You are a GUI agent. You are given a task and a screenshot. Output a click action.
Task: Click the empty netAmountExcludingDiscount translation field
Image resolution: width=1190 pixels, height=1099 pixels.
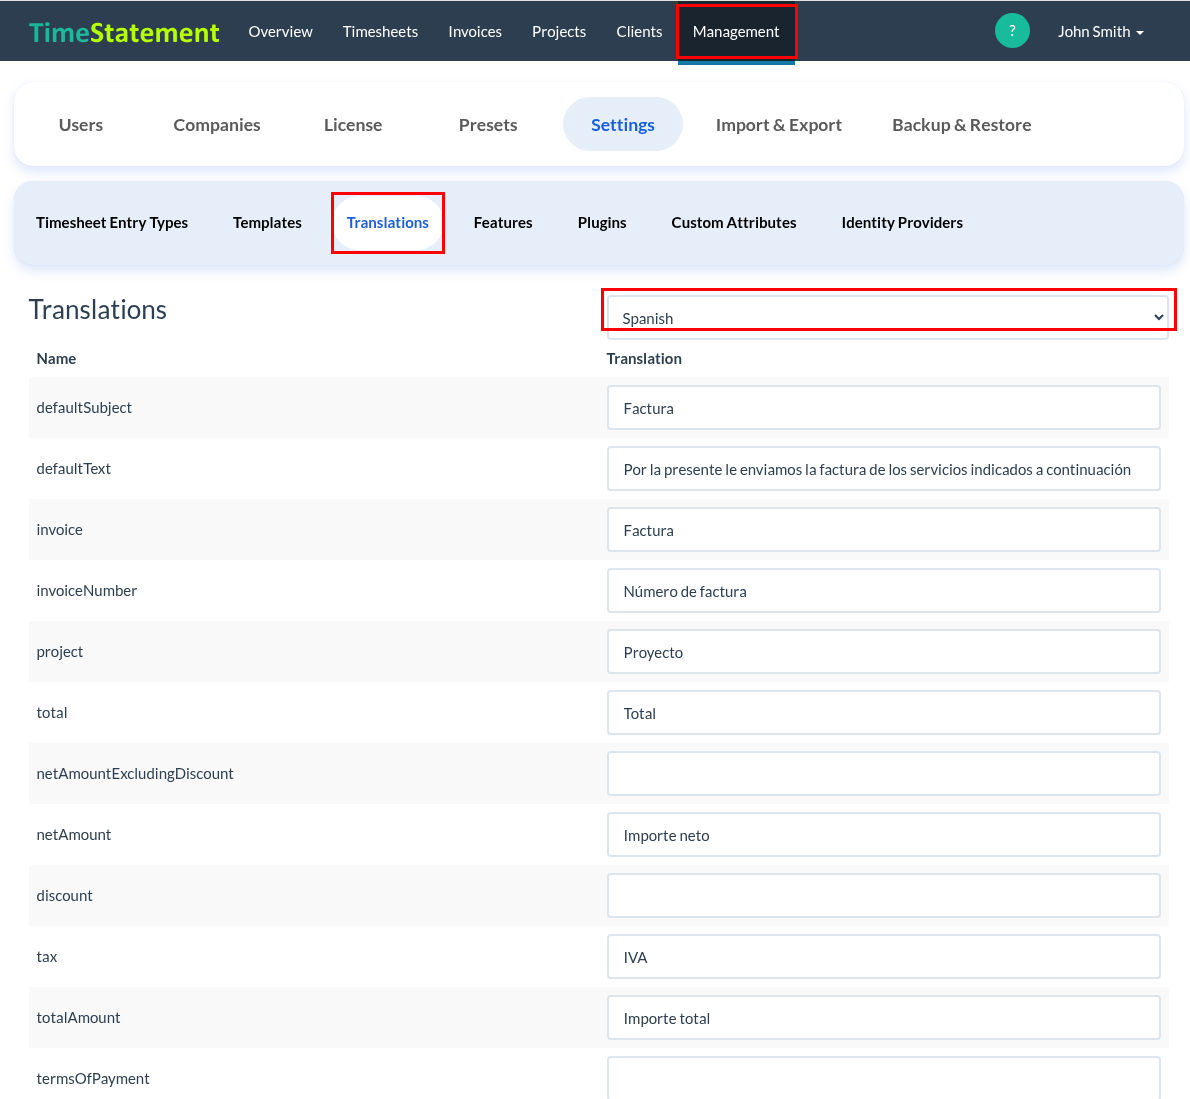pos(883,773)
